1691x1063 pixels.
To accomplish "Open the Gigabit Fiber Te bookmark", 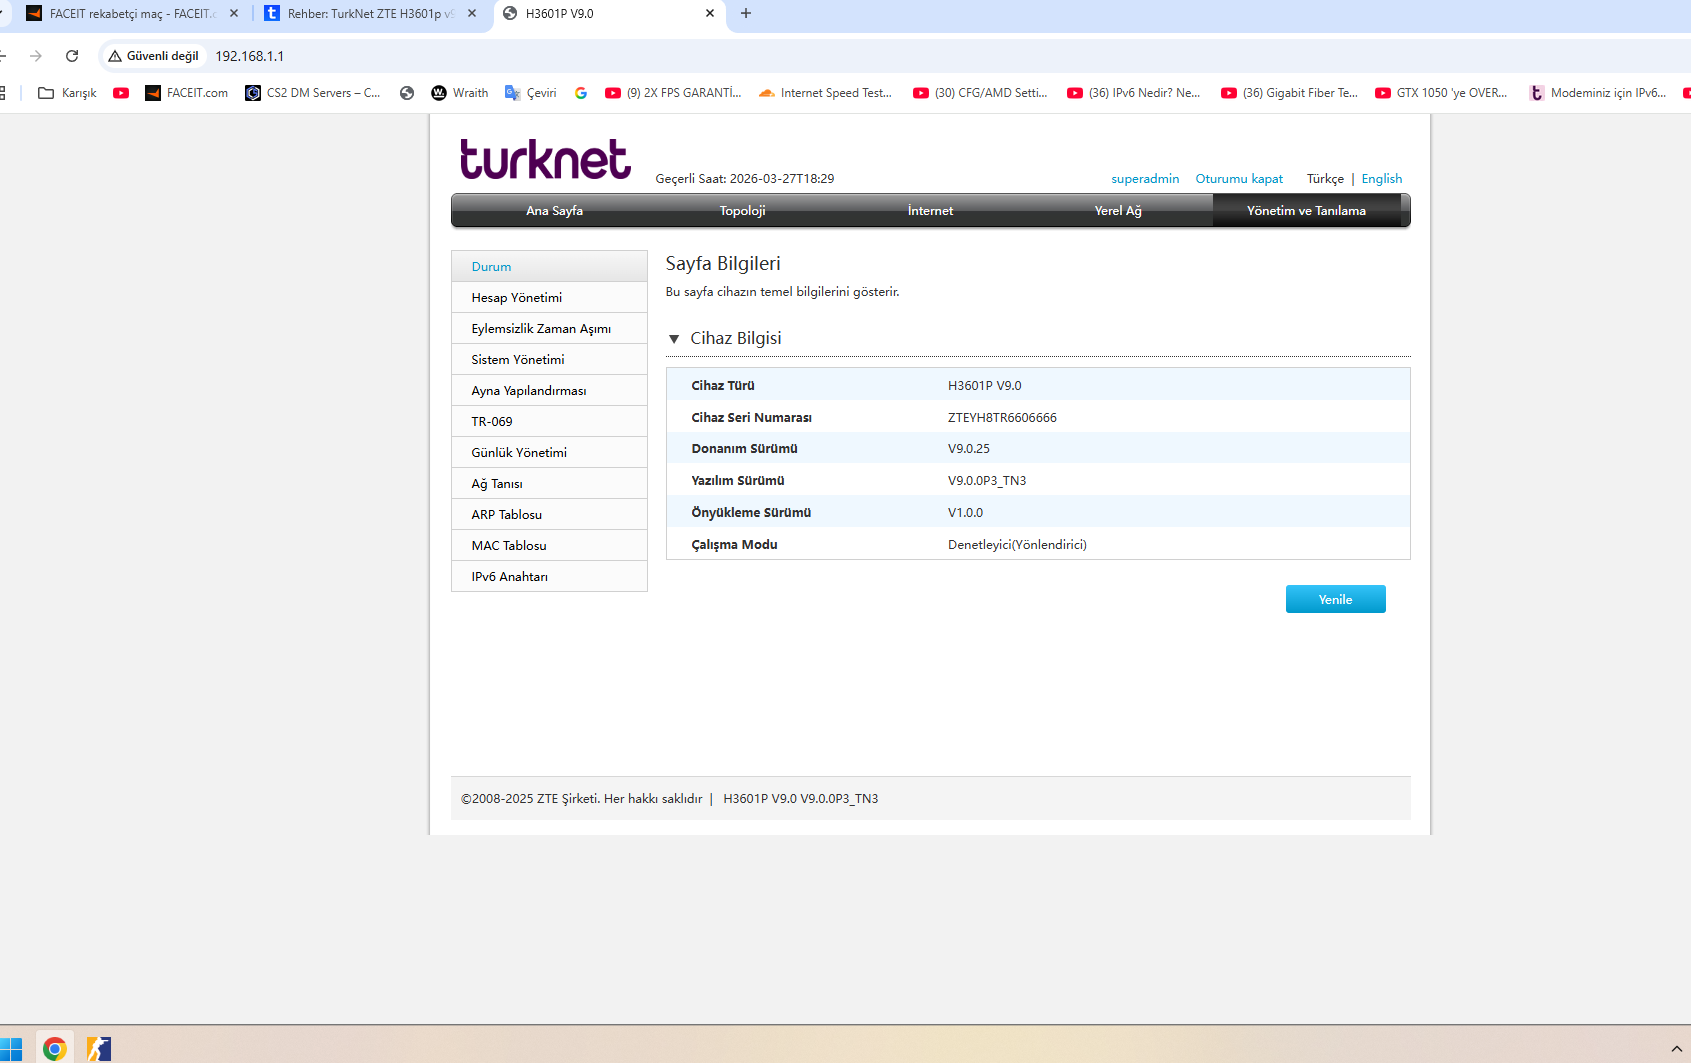I will [1289, 93].
